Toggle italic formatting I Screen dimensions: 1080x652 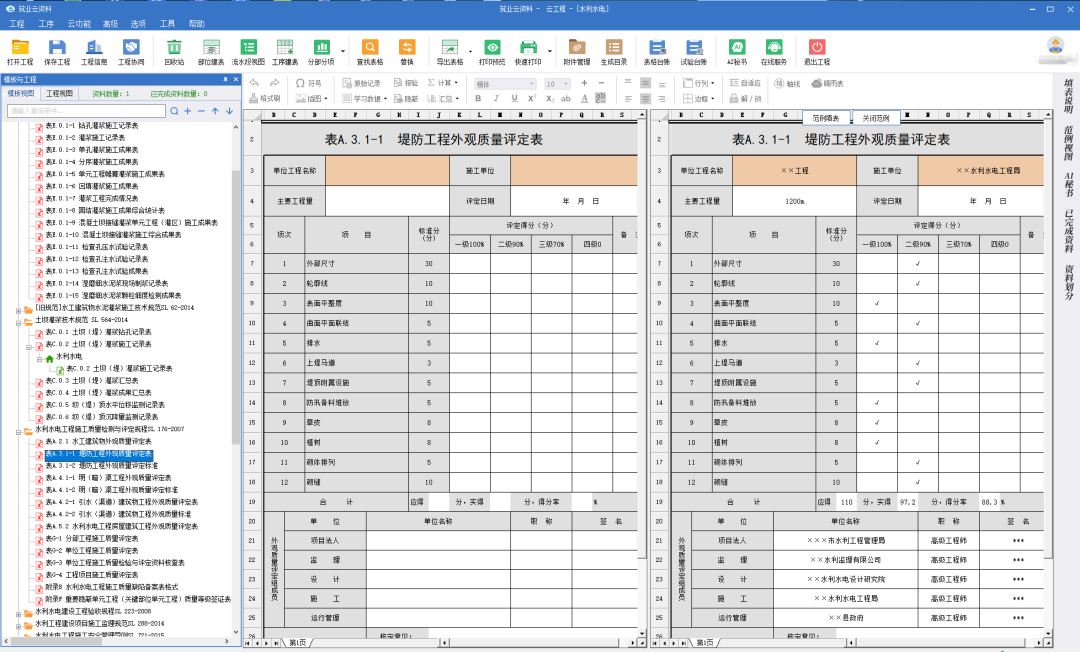tap(496, 98)
